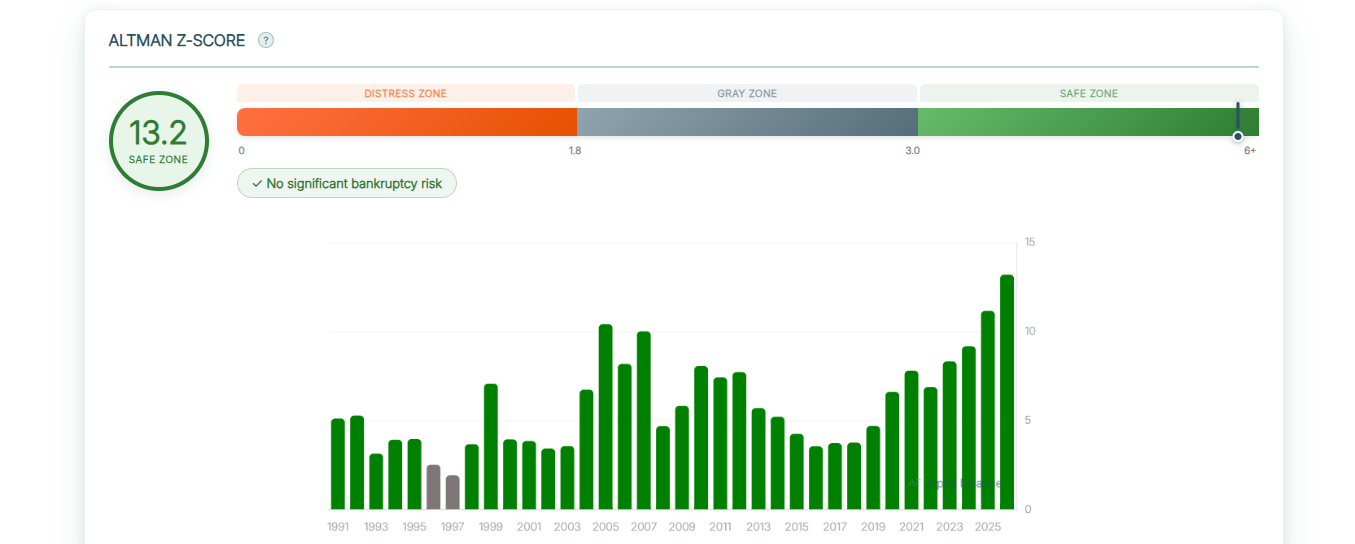
Task: Click the chart bar for 2007
Action: (x=643, y=420)
